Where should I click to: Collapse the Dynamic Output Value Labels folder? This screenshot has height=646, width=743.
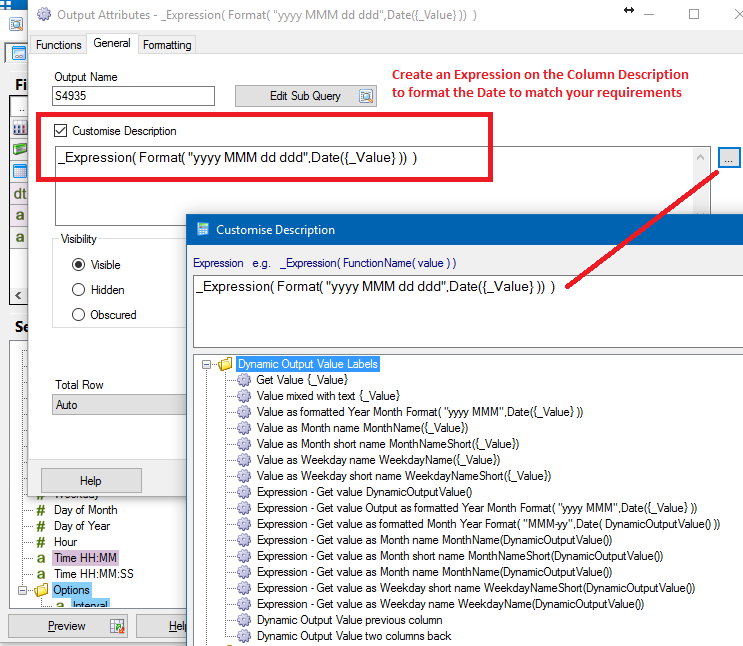tap(206, 364)
